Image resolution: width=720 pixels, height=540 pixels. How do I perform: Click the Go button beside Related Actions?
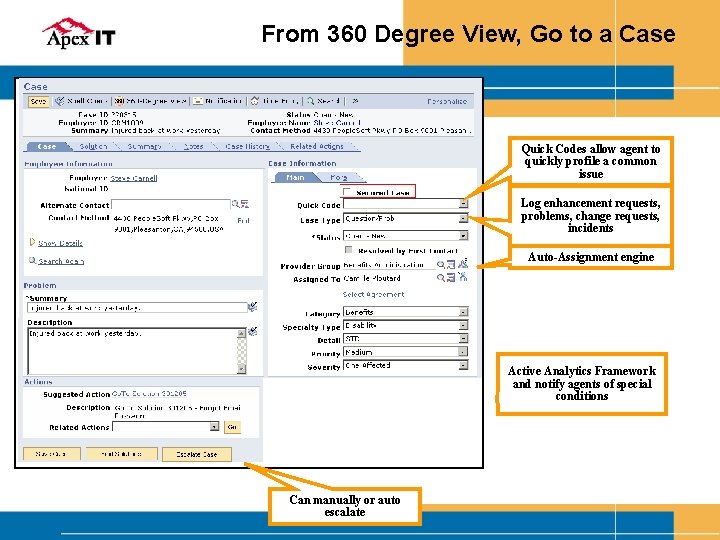(x=232, y=427)
